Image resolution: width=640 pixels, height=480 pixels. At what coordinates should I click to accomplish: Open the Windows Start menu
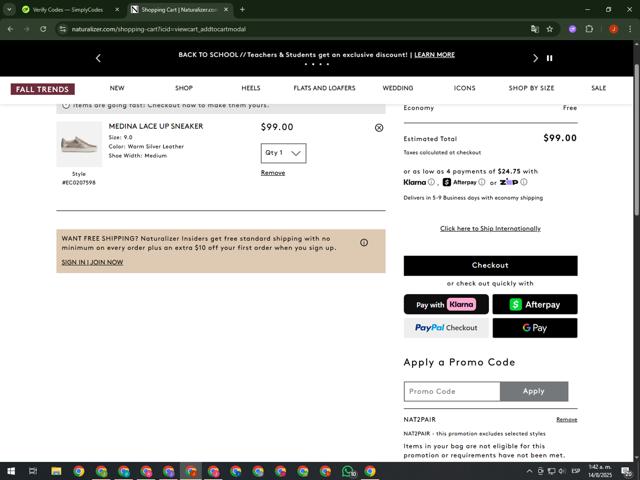11,471
